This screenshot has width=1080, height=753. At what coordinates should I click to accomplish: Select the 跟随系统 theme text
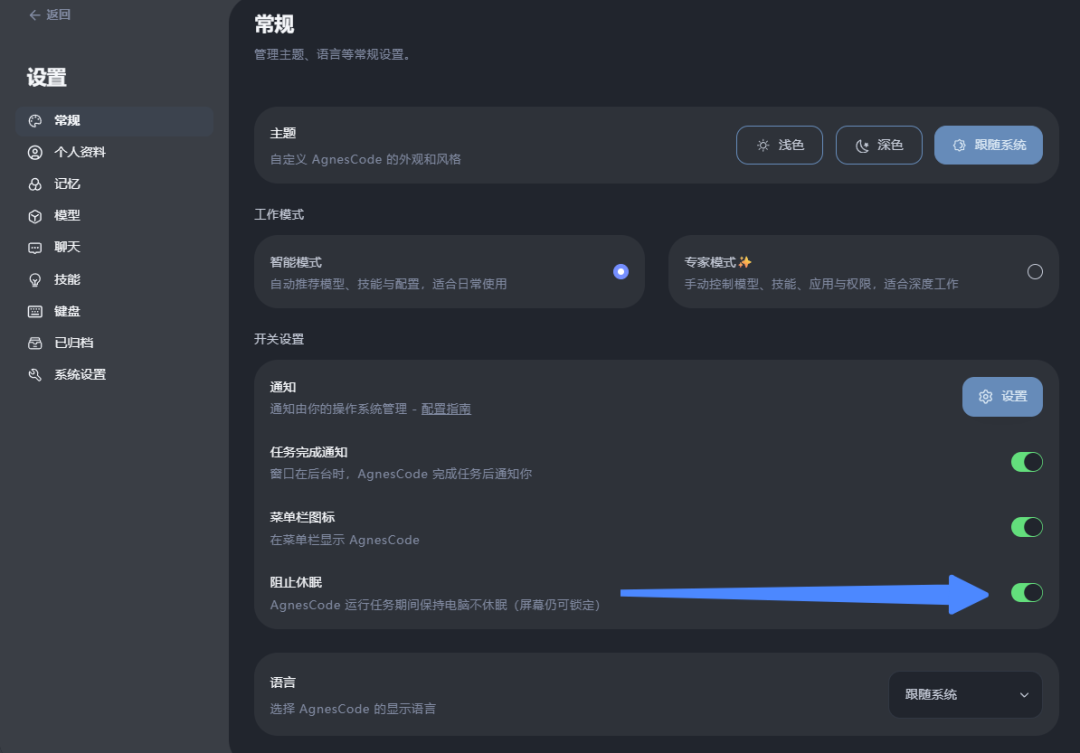tap(1000, 145)
